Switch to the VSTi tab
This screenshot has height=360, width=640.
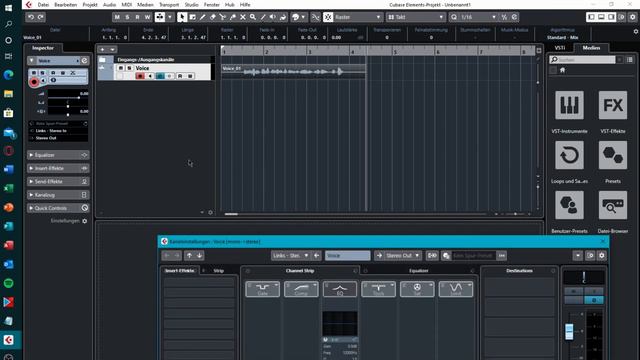pos(560,48)
